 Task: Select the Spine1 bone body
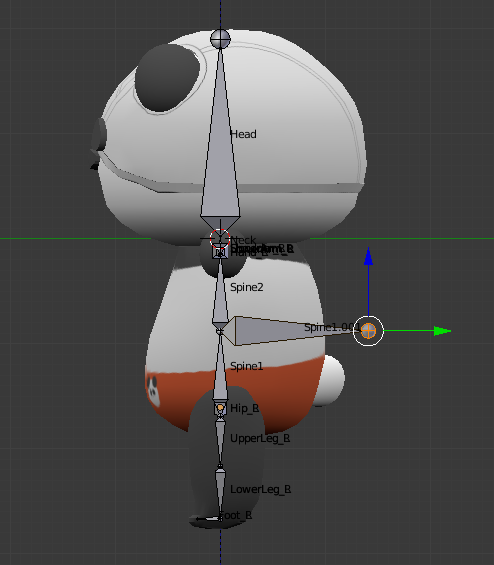pyautogui.click(x=220, y=368)
